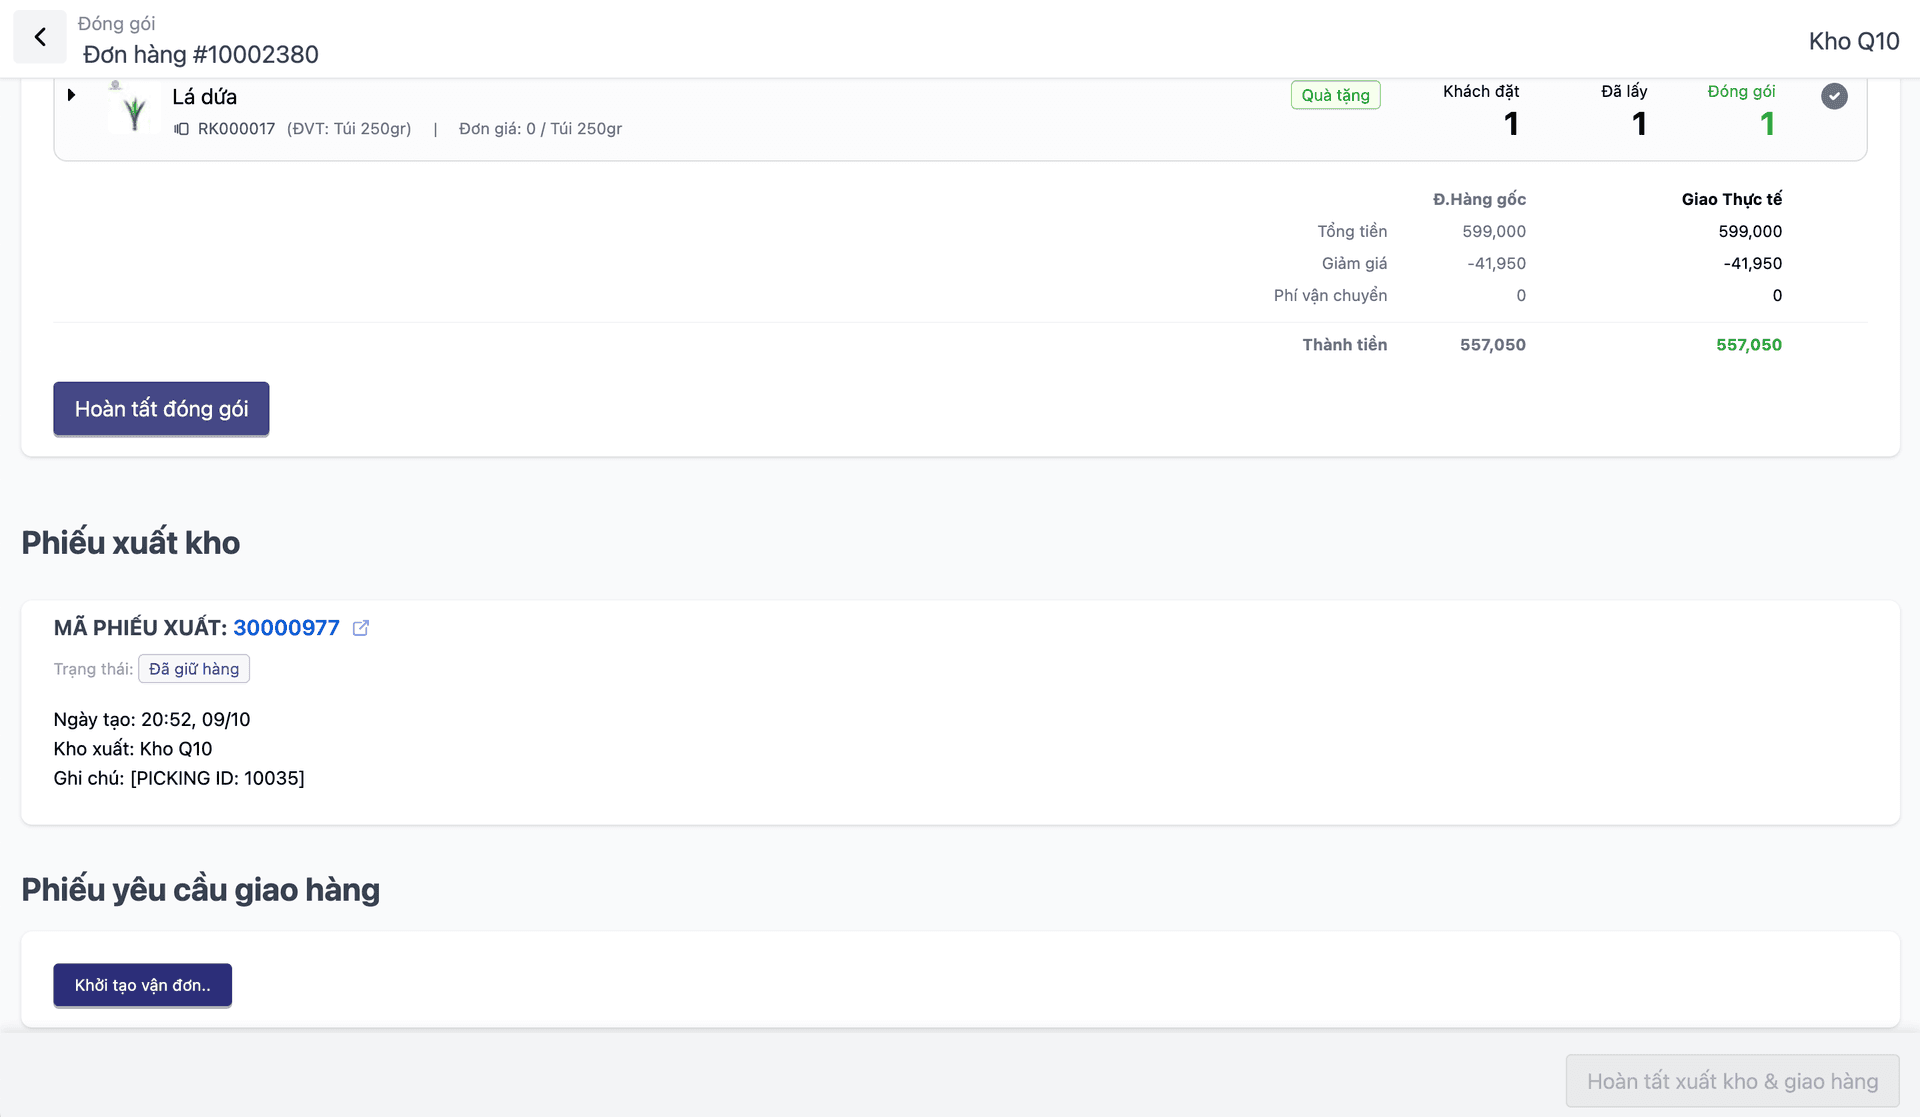
Task: Click the Lá dứa product name
Action: click(204, 97)
